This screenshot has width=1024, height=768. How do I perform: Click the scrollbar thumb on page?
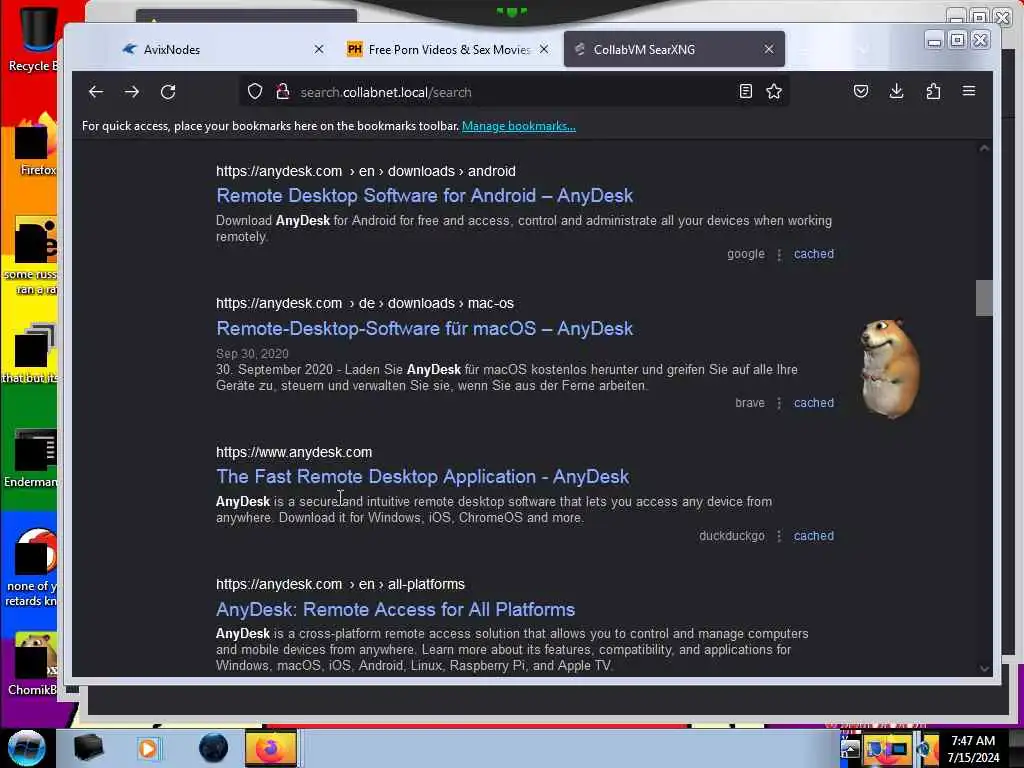(x=984, y=298)
